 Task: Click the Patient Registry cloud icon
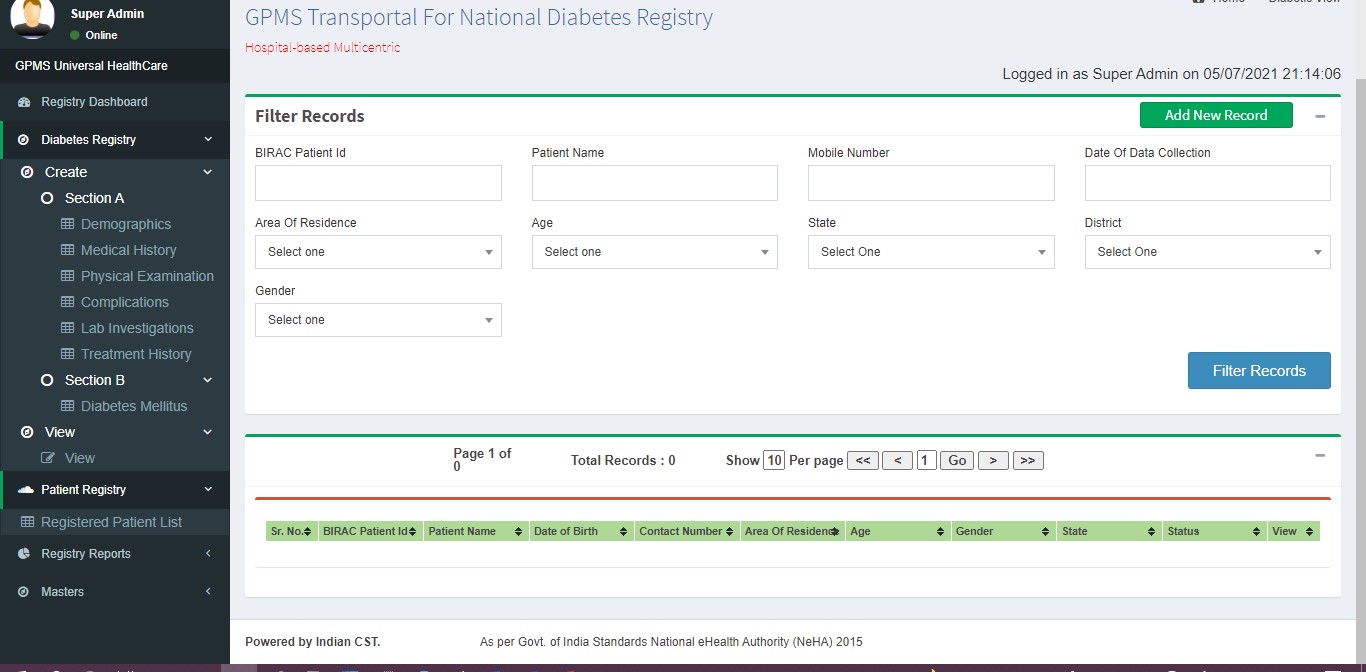(26, 490)
